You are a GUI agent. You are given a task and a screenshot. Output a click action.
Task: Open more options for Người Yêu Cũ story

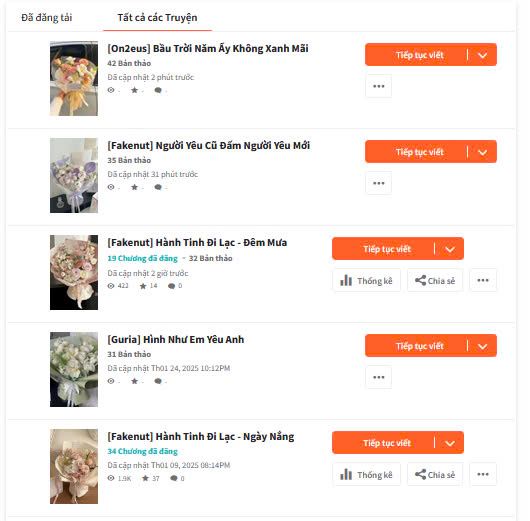[x=379, y=183]
